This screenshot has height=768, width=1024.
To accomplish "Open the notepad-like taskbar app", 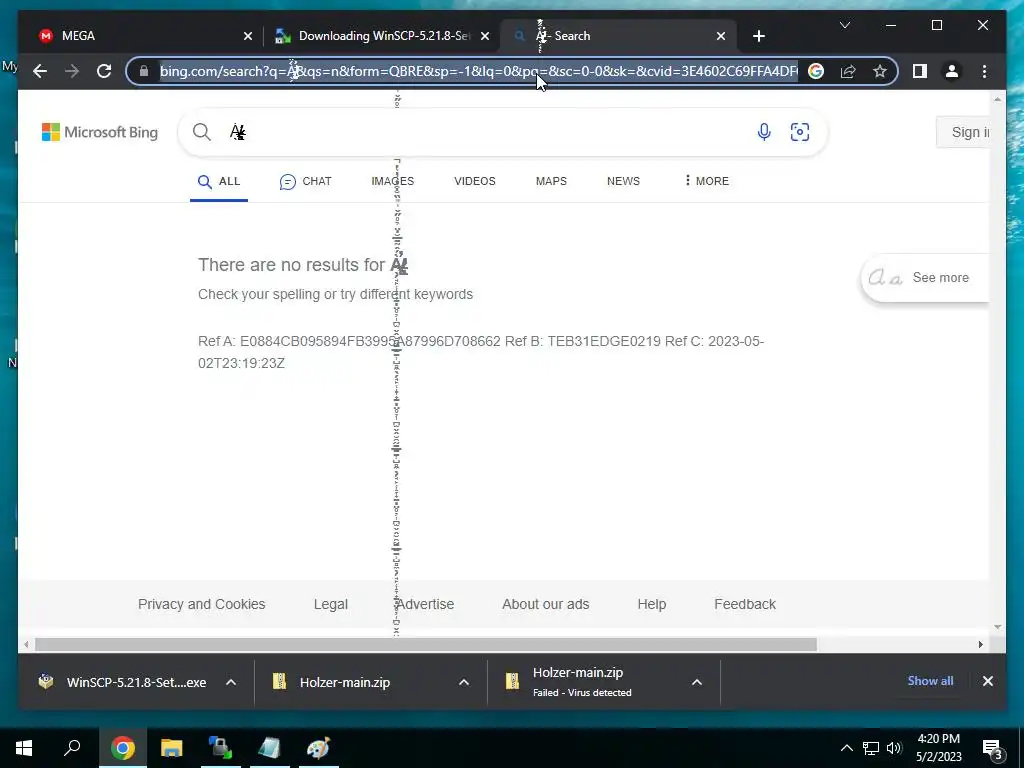I will pos(269,748).
